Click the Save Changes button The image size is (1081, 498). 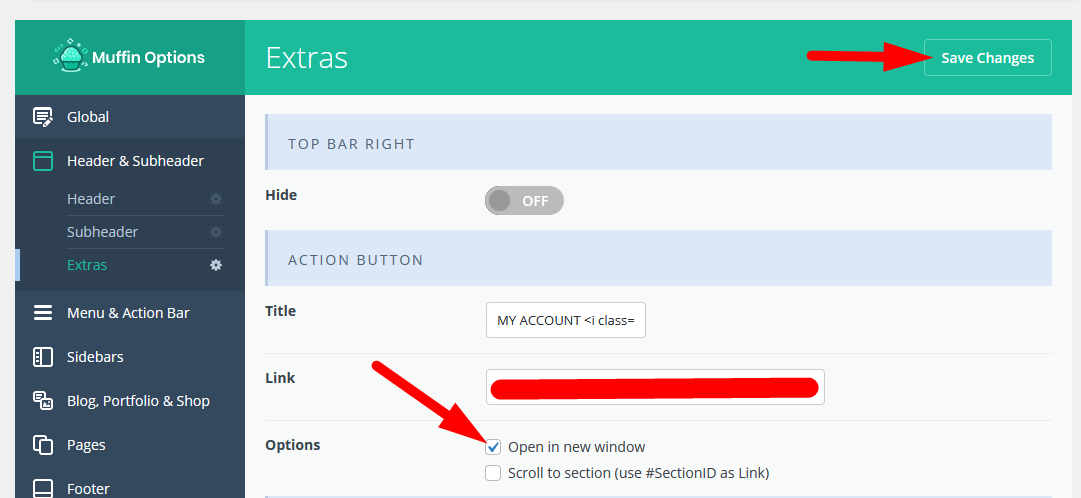pyautogui.click(x=987, y=58)
